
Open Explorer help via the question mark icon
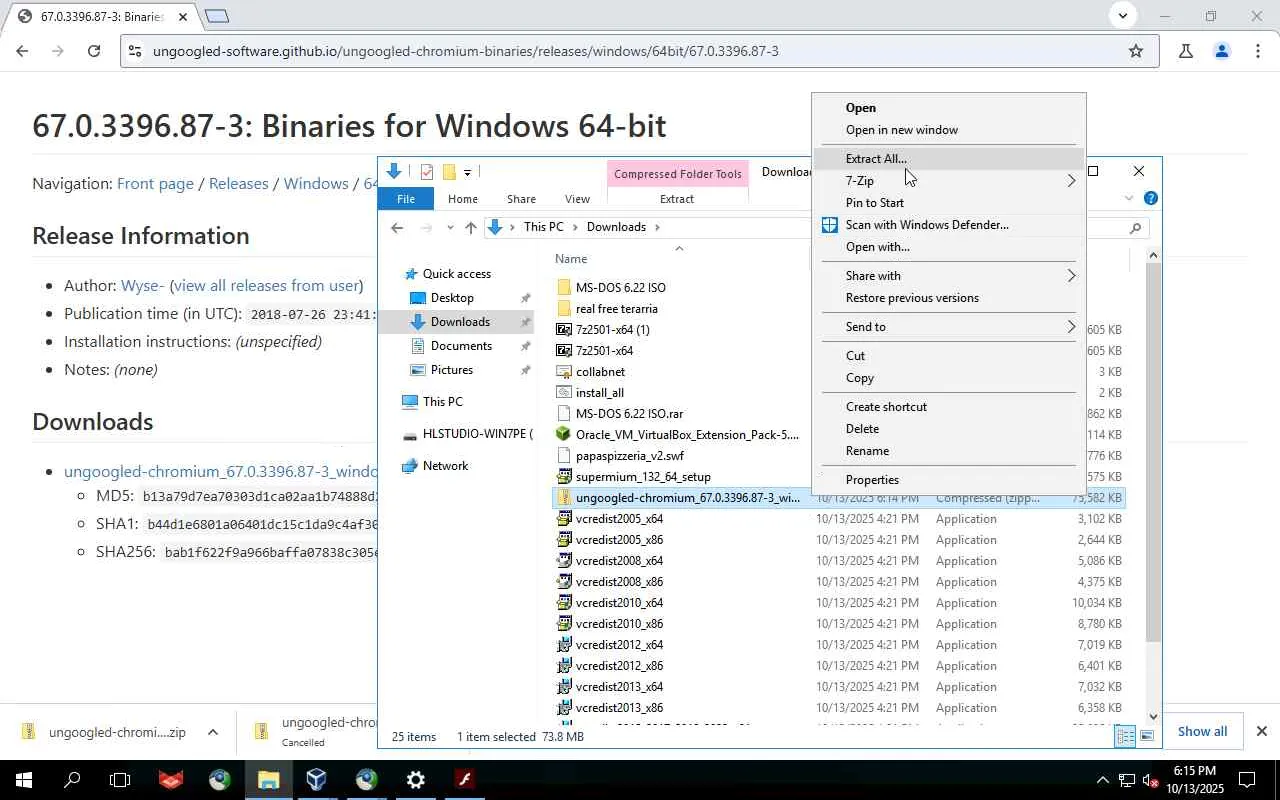coord(1150,199)
